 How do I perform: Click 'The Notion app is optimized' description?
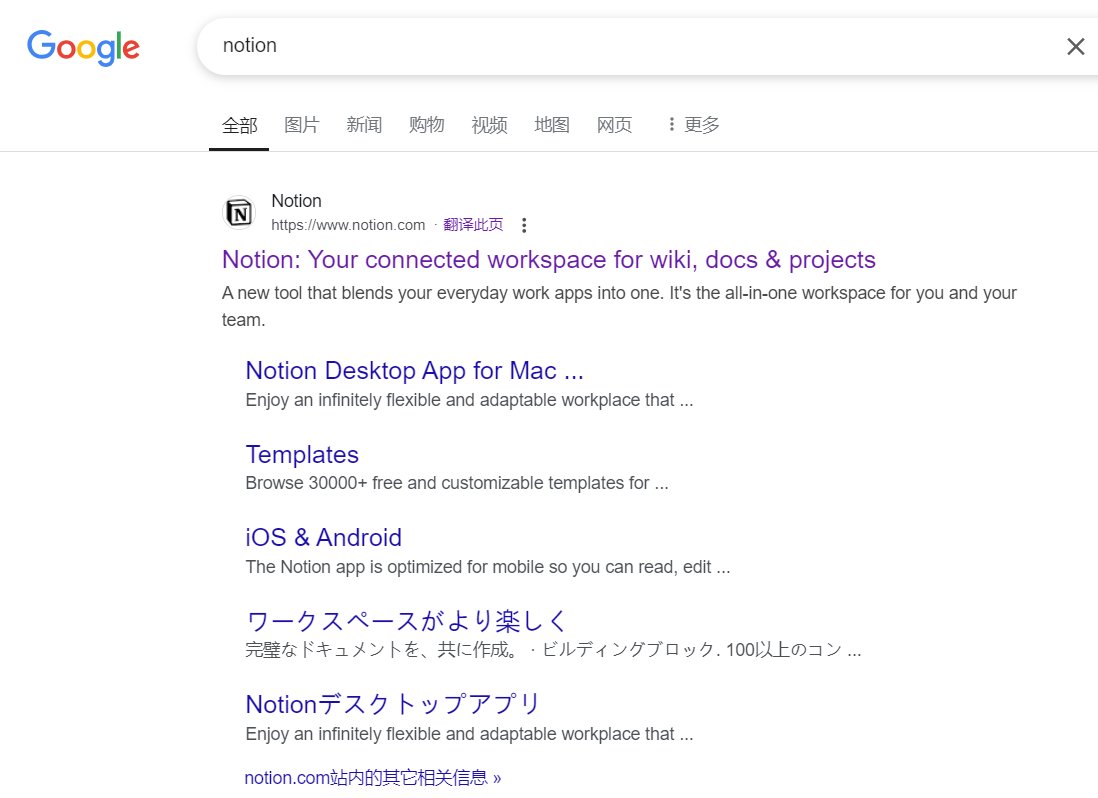tap(487, 567)
